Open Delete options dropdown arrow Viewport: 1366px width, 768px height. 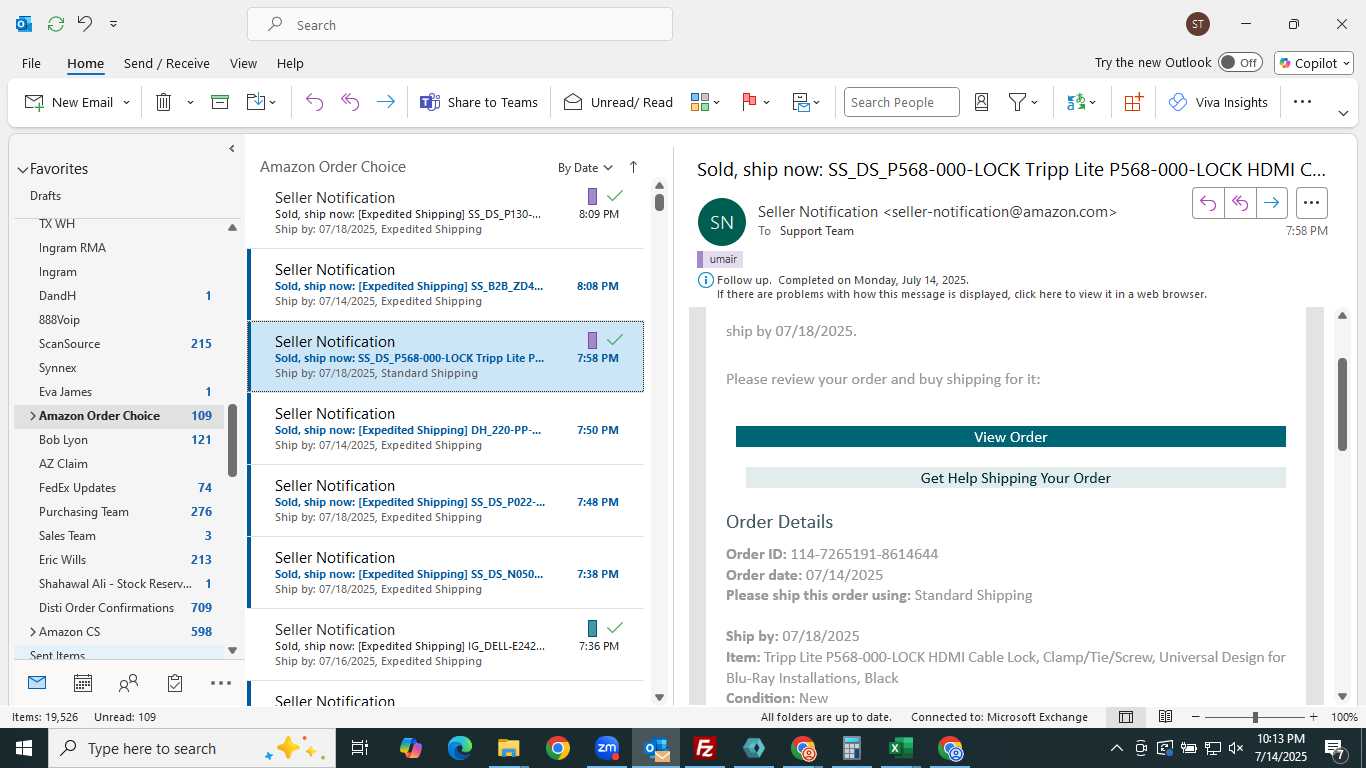tap(190, 102)
